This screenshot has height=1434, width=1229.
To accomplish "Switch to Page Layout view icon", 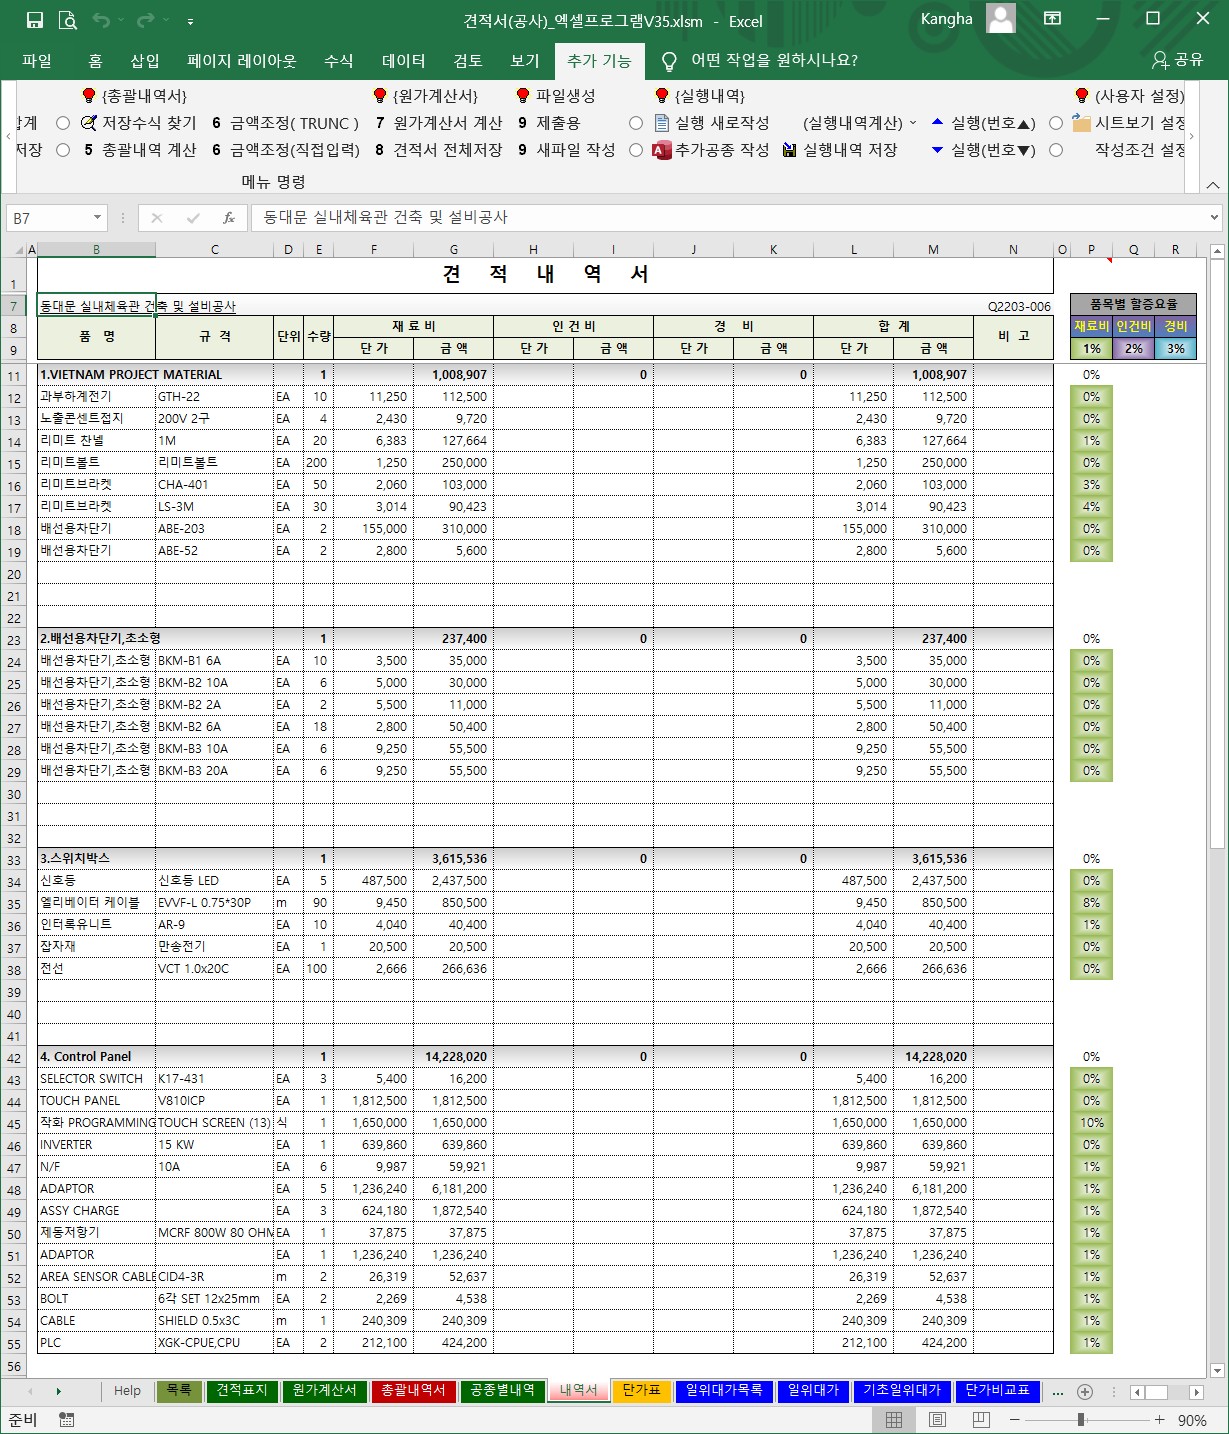I will tap(937, 1420).
